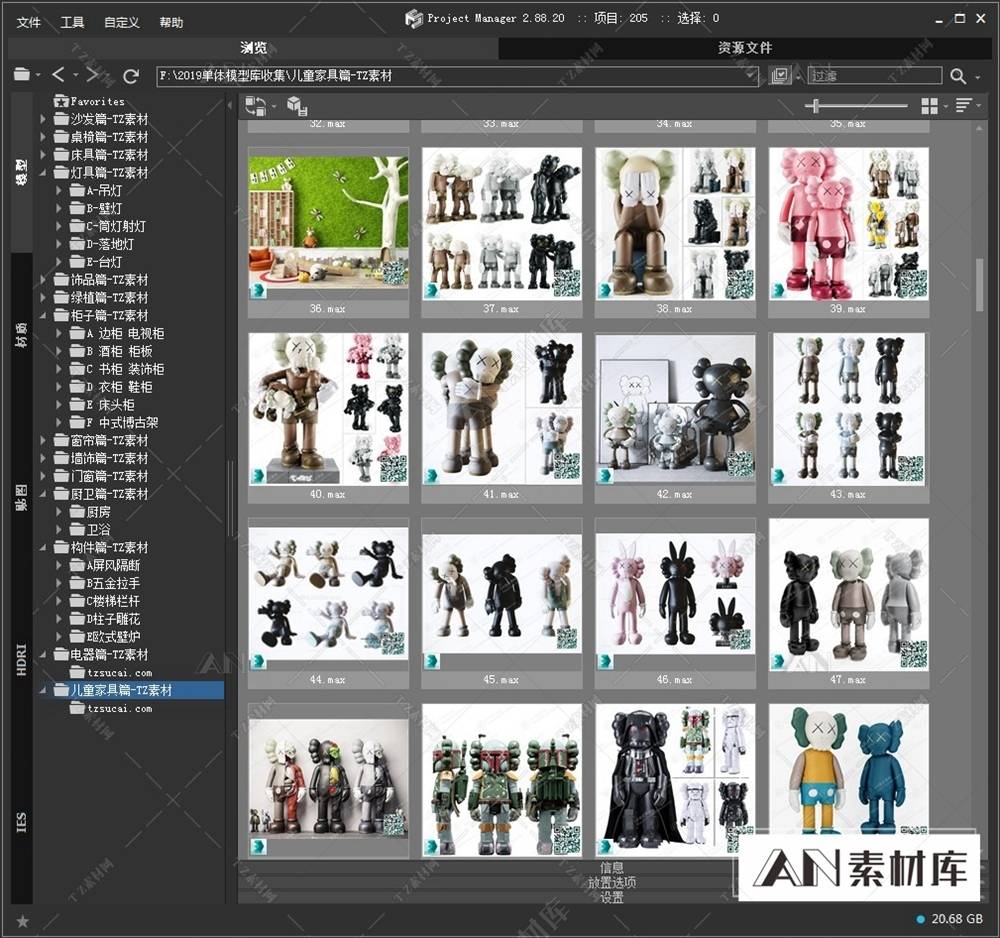The image size is (1000, 938).
Task: Click the 3ds Max badge on 36.max thumbnail
Action: point(258,291)
